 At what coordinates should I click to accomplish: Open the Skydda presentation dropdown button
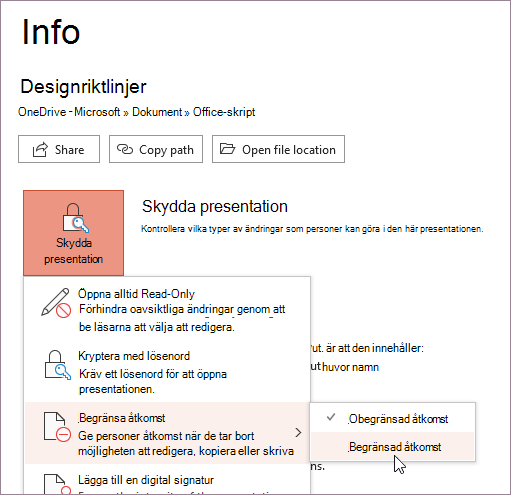(73, 233)
